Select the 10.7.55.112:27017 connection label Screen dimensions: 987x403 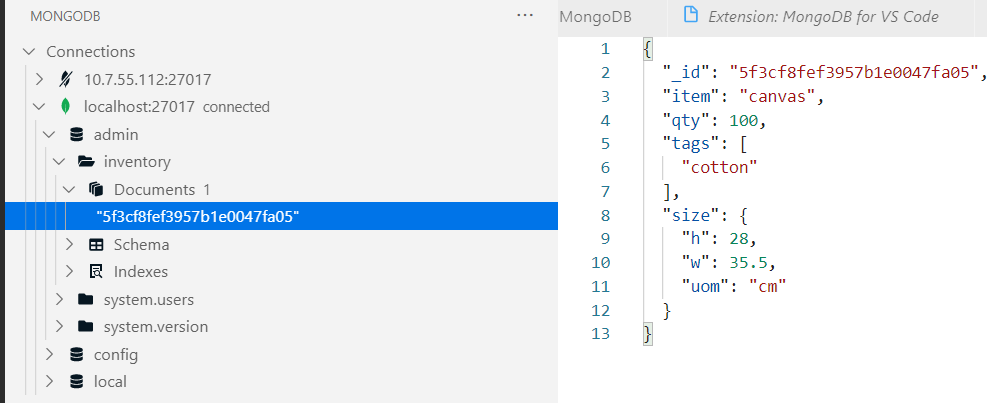coord(148,80)
